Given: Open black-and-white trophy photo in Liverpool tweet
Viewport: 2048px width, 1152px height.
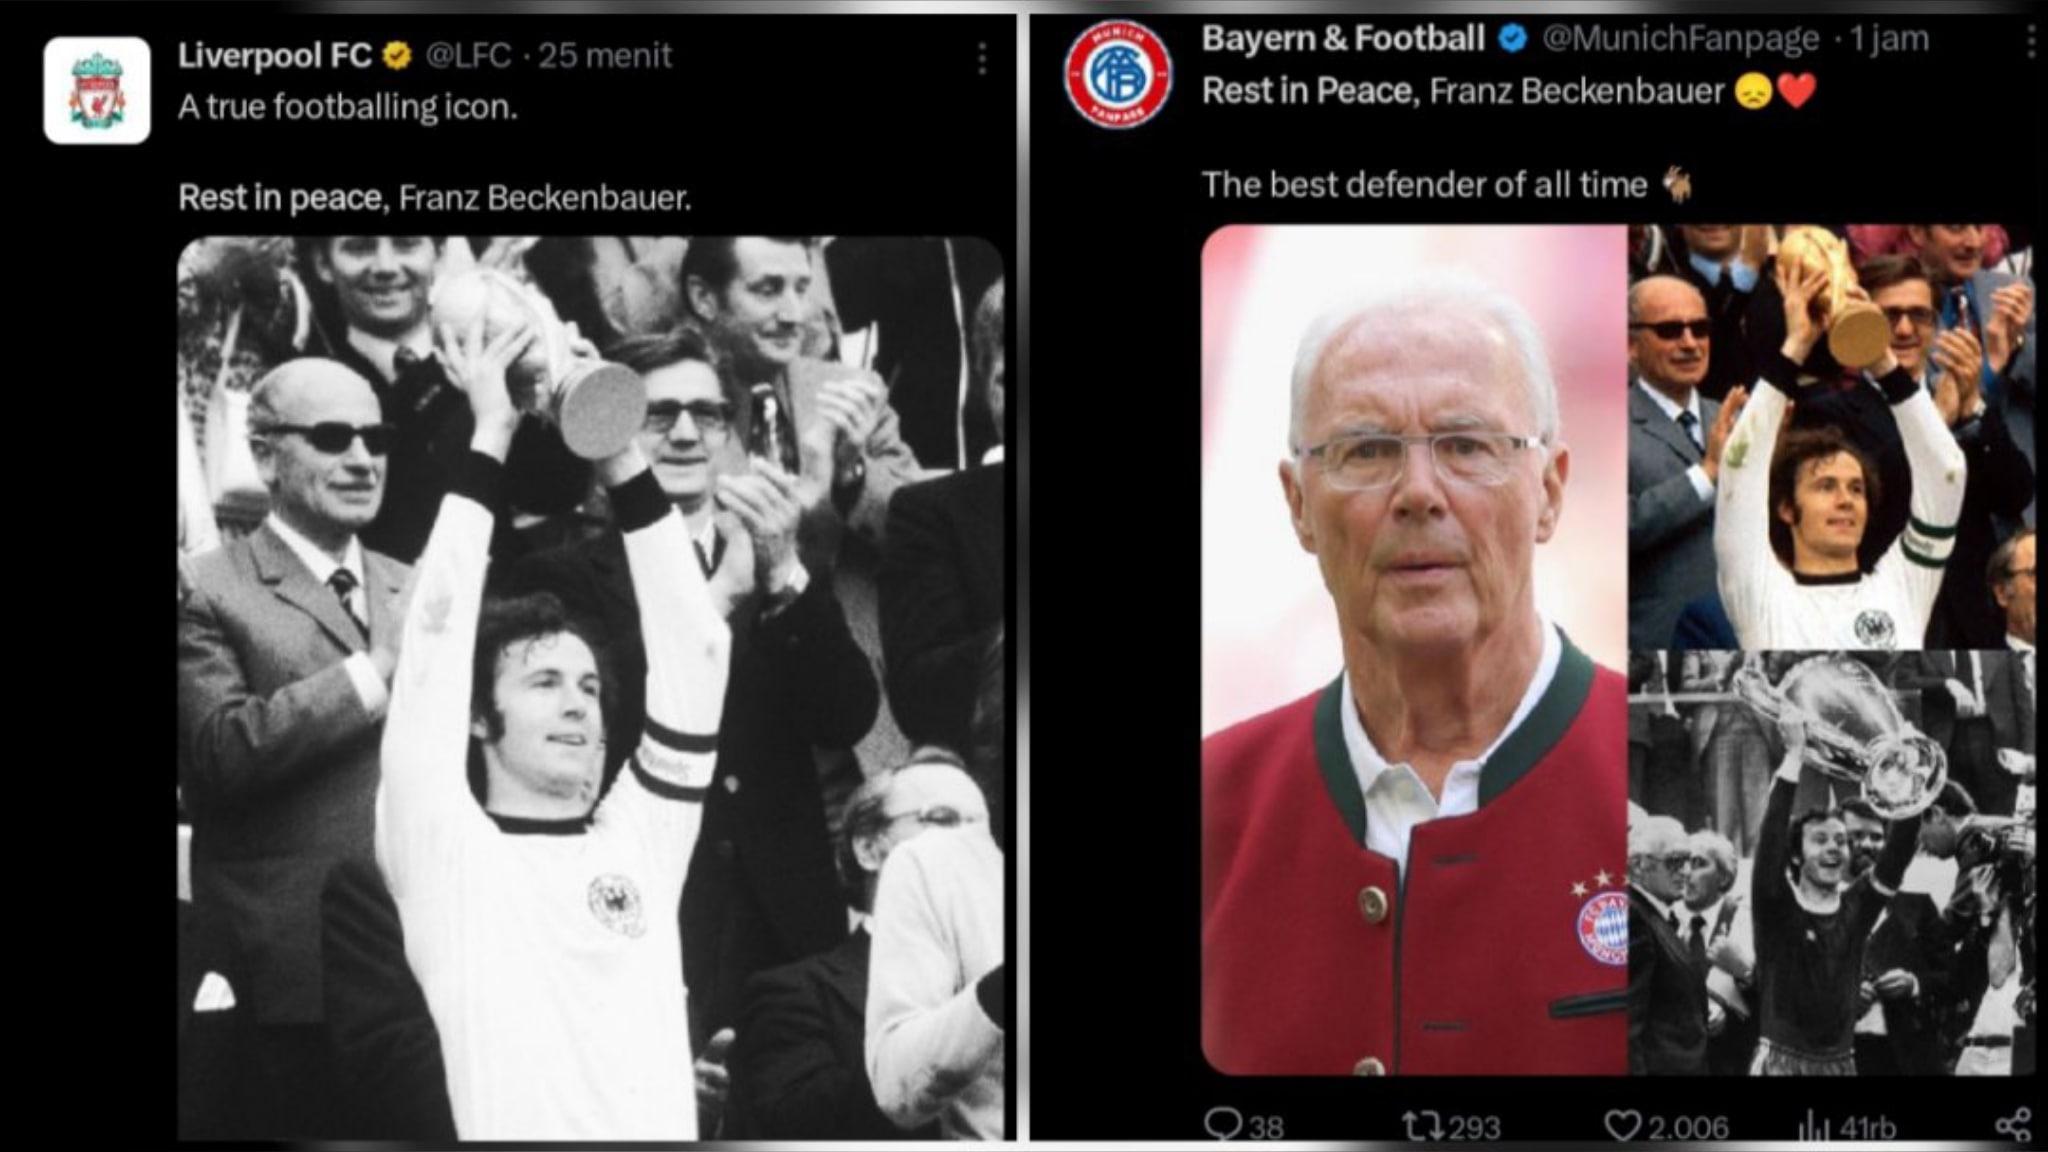Looking at the screenshot, I should 590,688.
